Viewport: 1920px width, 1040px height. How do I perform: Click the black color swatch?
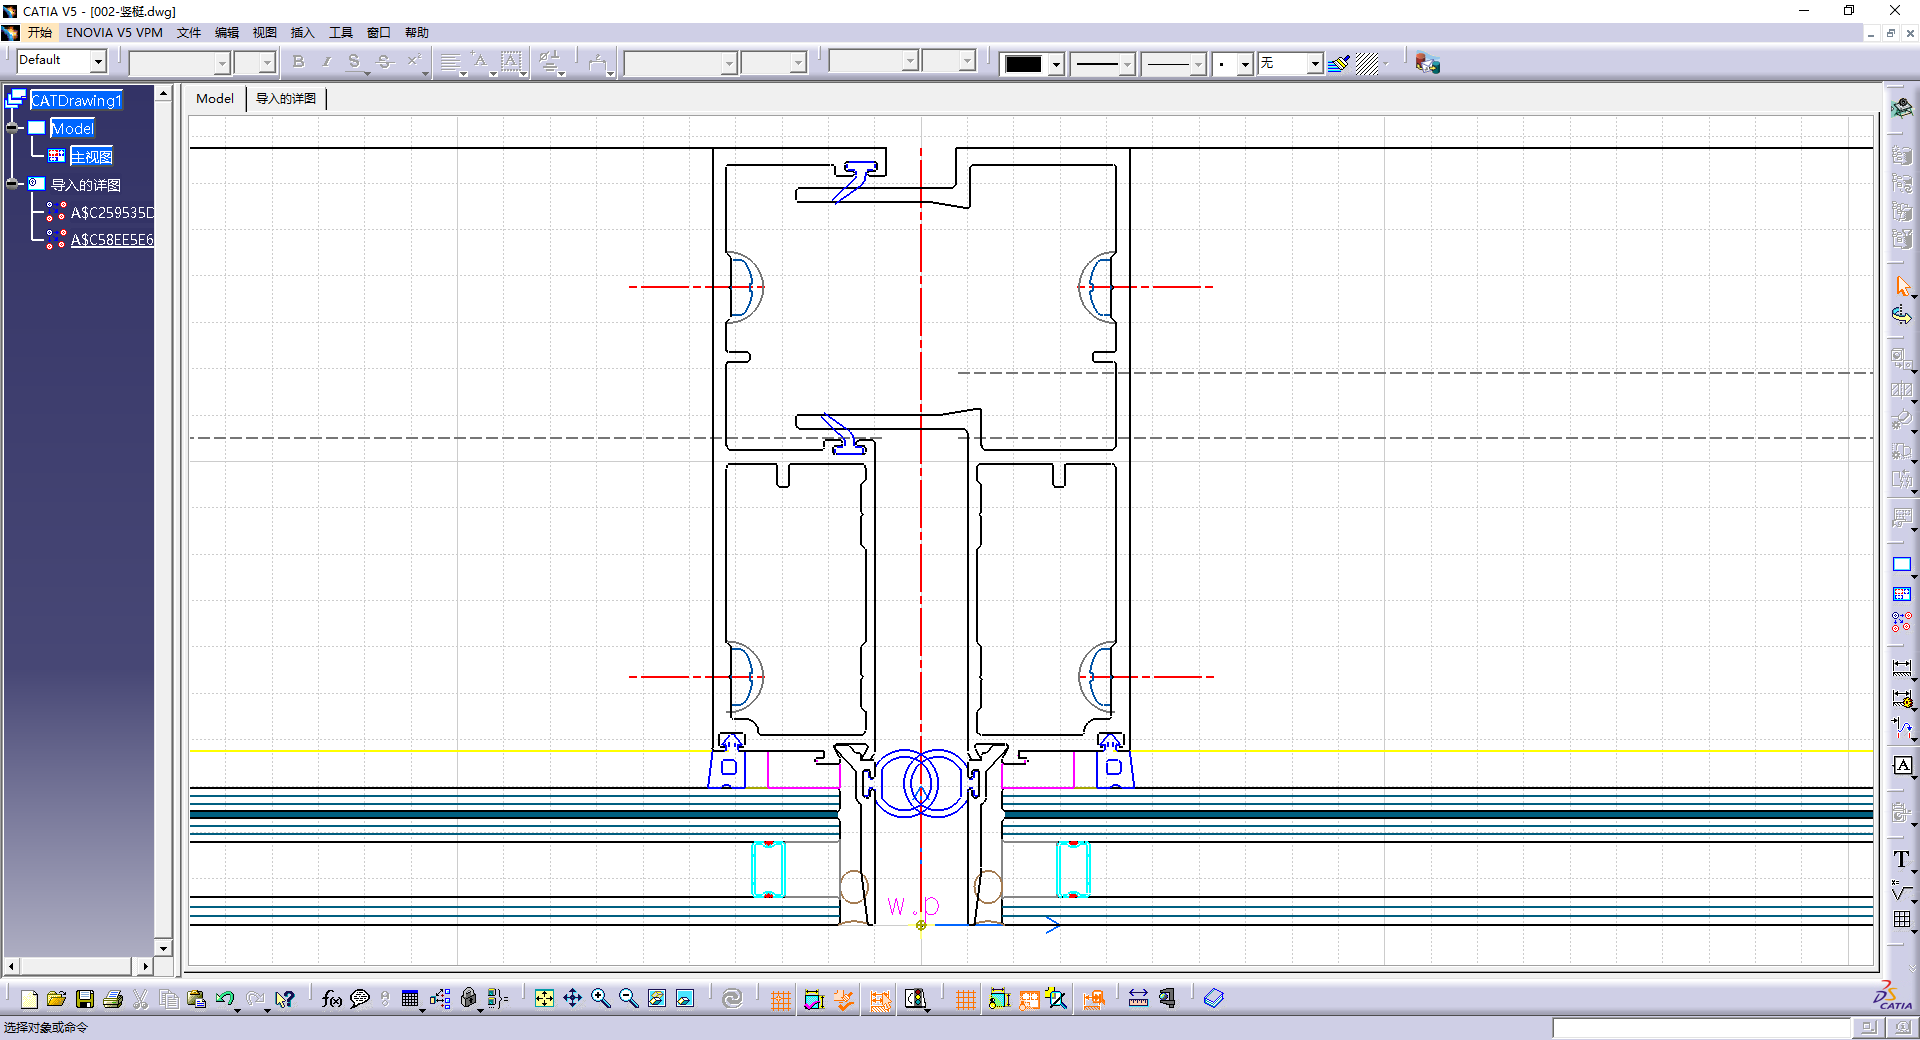pos(1023,64)
